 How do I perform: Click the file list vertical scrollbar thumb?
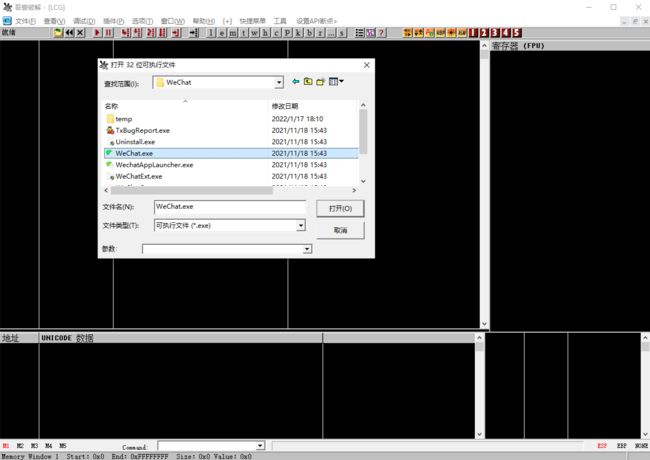363,131
